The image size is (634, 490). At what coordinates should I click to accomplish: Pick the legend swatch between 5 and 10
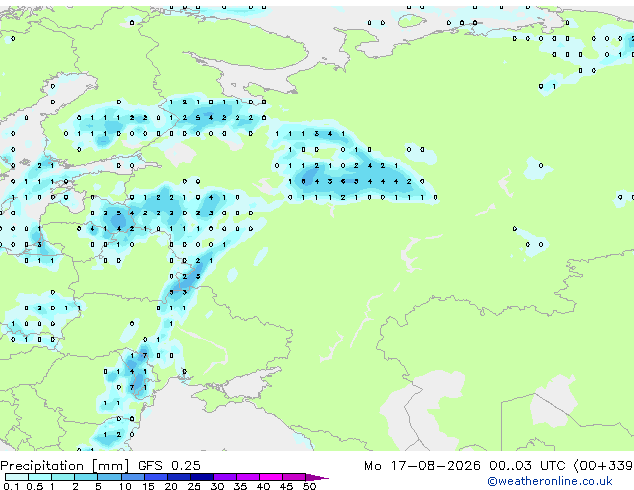[x=110, y=477]
